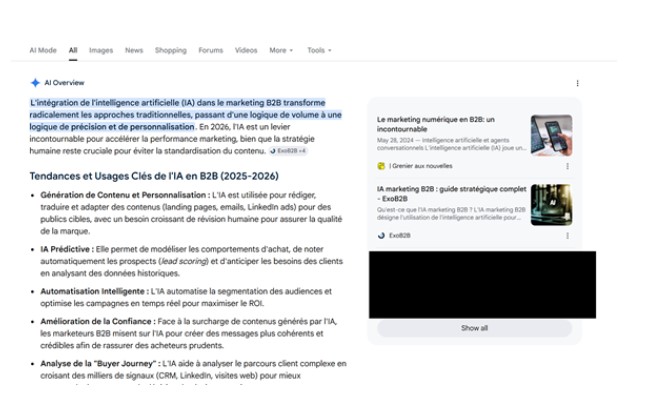Click the ExoB2B +4 source chip
This screenshot has width=665, height=415.
(x=288, y=150)
